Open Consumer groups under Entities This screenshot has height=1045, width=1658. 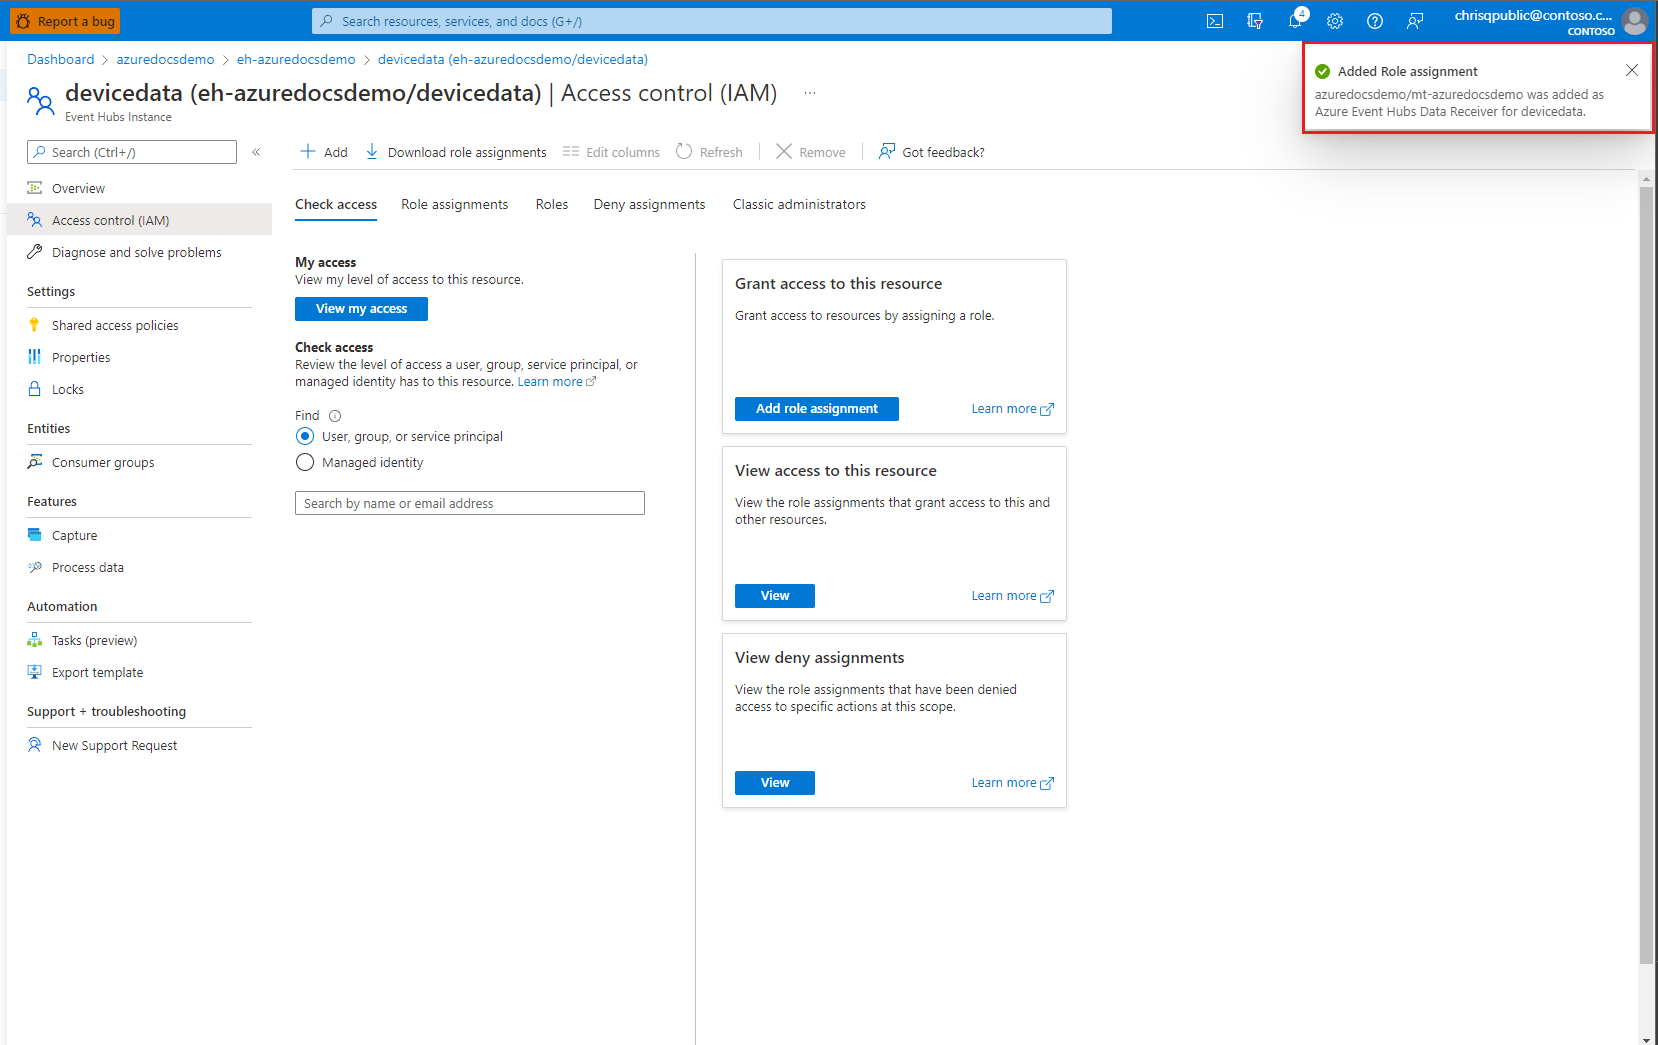click(103, 462)
